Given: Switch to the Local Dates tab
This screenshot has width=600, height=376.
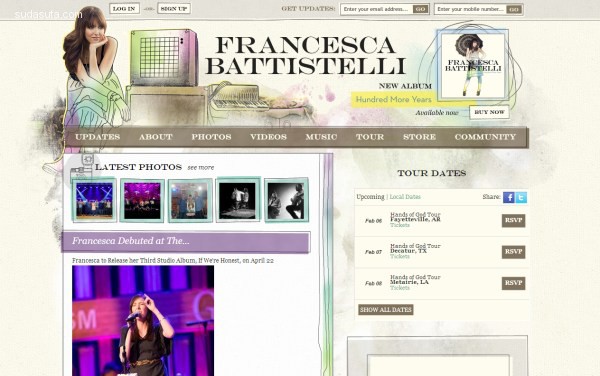Looking at the screenshot, I should (405, 197).
